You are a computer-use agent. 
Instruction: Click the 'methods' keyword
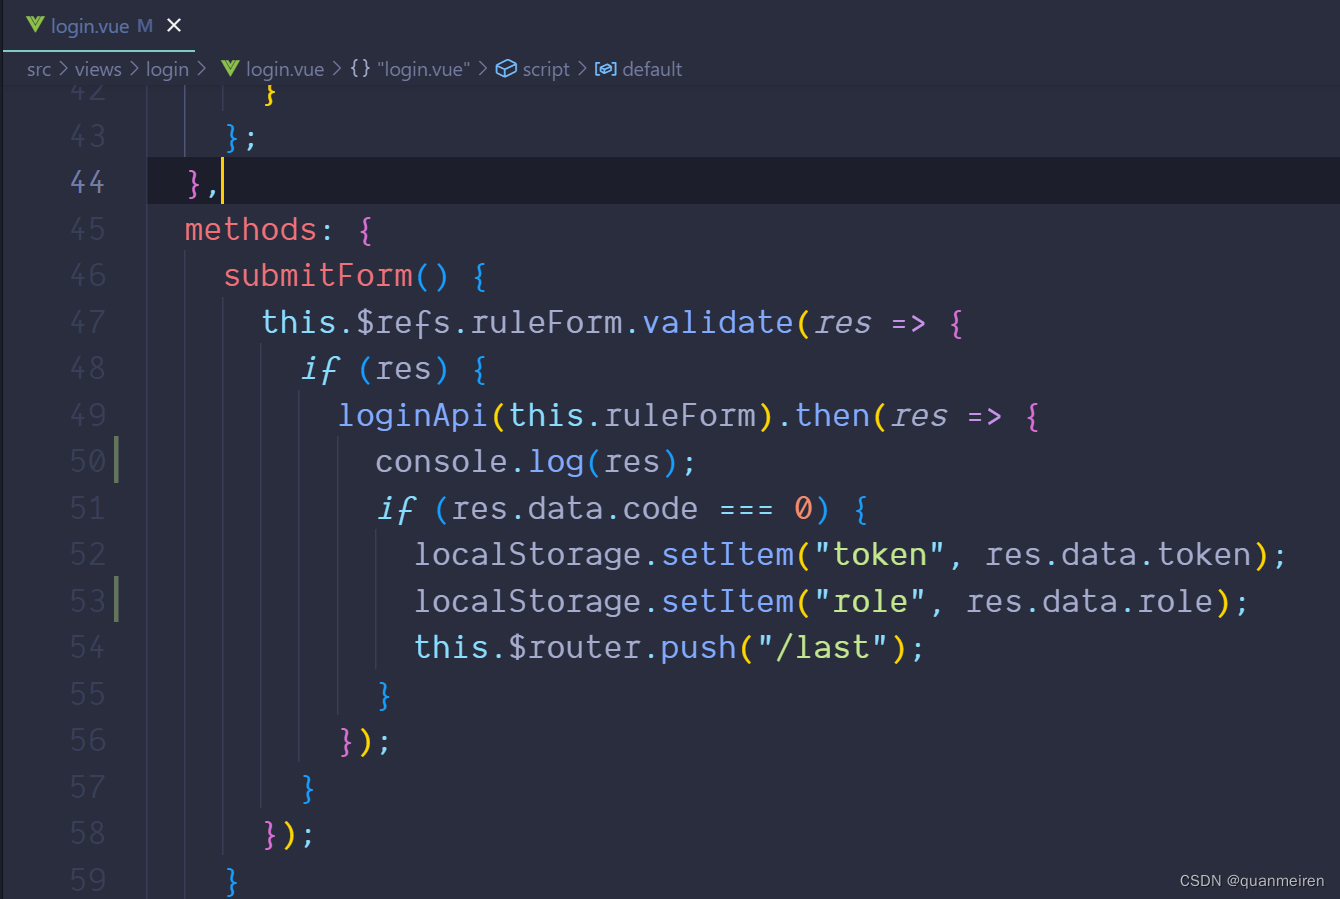[251, 229]
